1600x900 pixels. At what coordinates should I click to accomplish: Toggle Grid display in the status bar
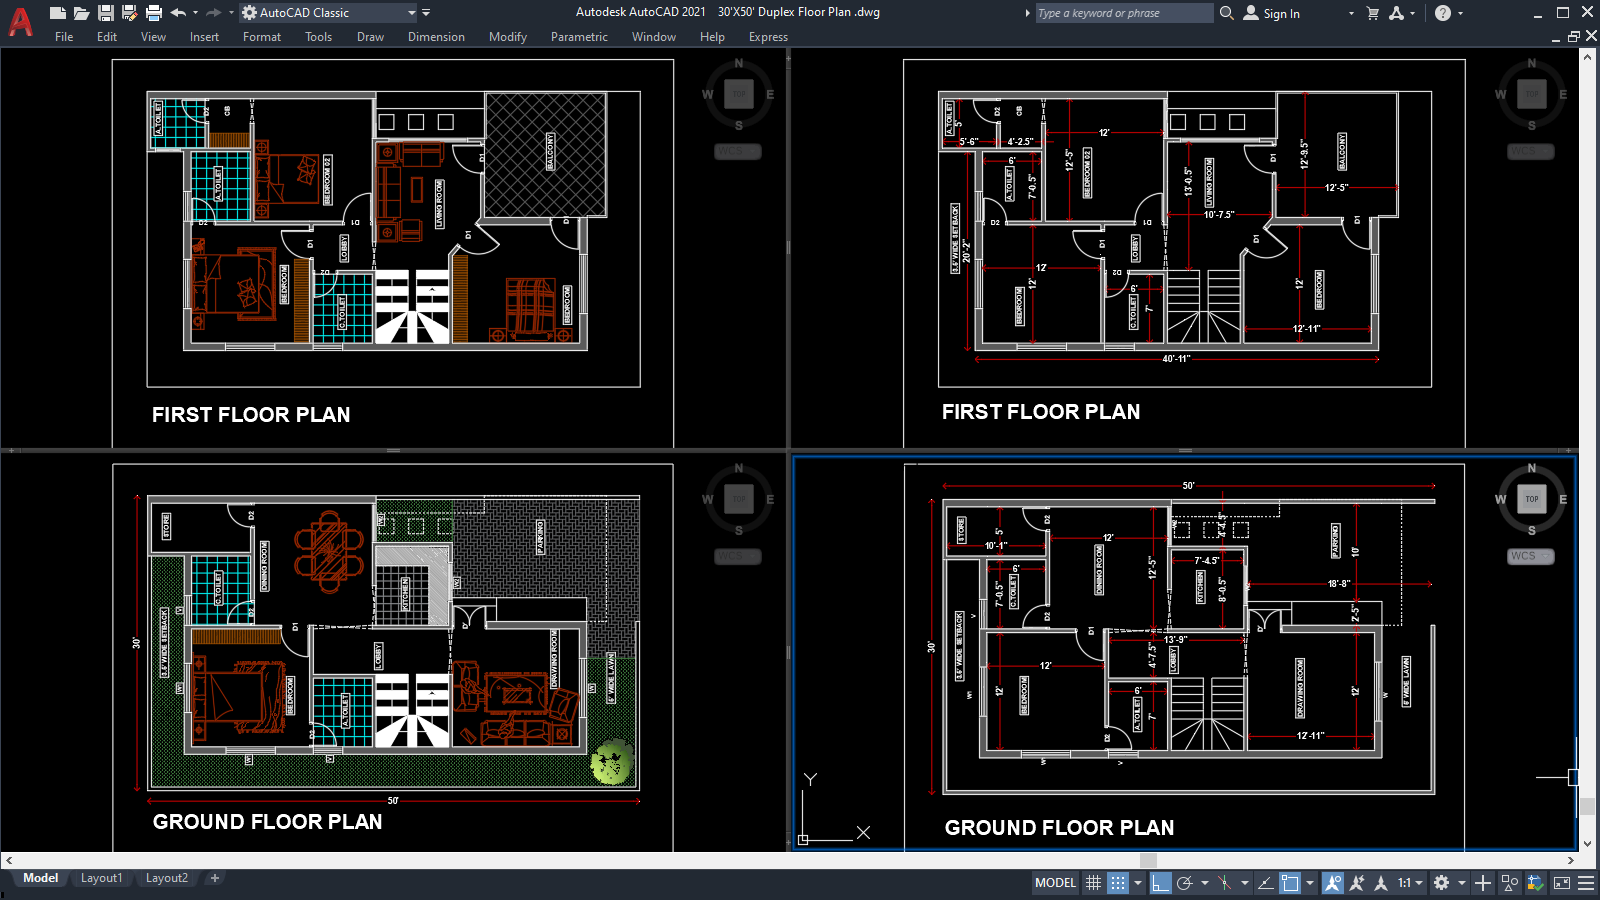point(1092,883)
